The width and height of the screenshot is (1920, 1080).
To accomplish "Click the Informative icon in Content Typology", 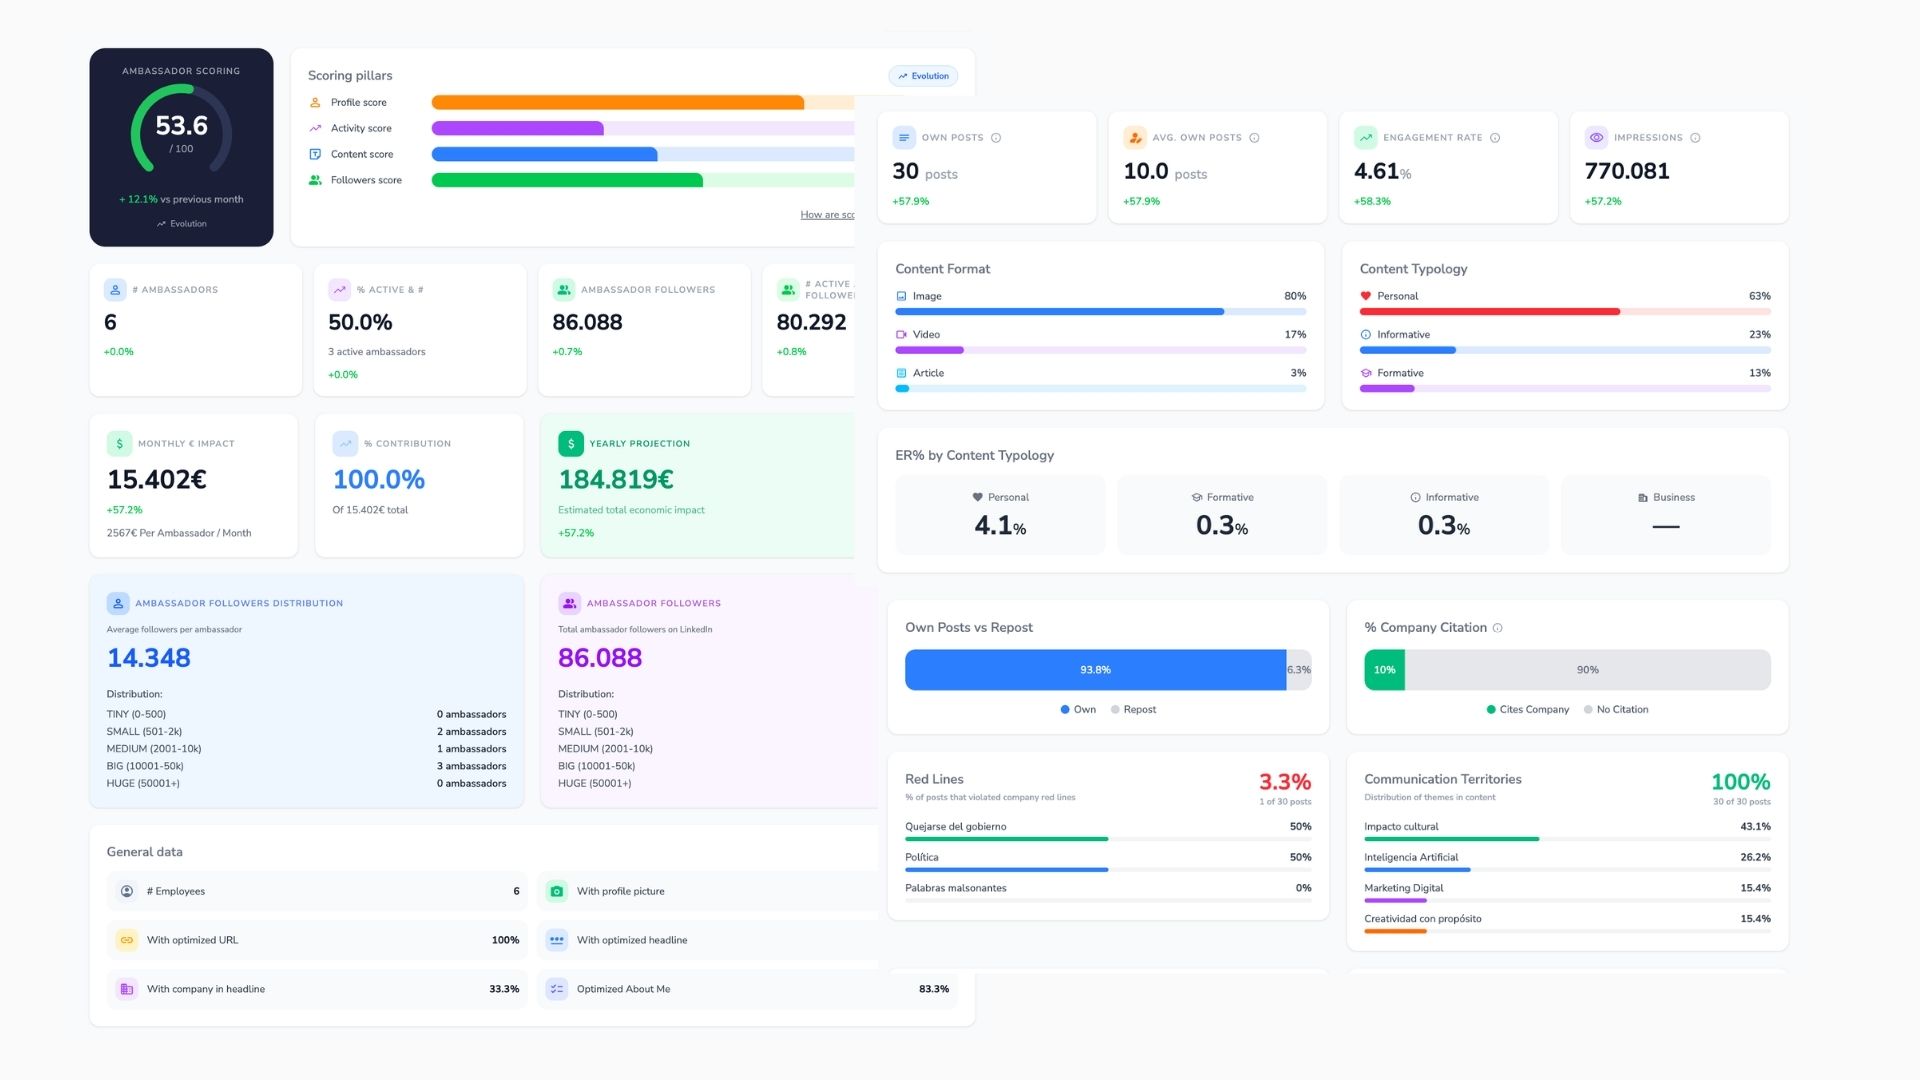I will (1366, 335).
